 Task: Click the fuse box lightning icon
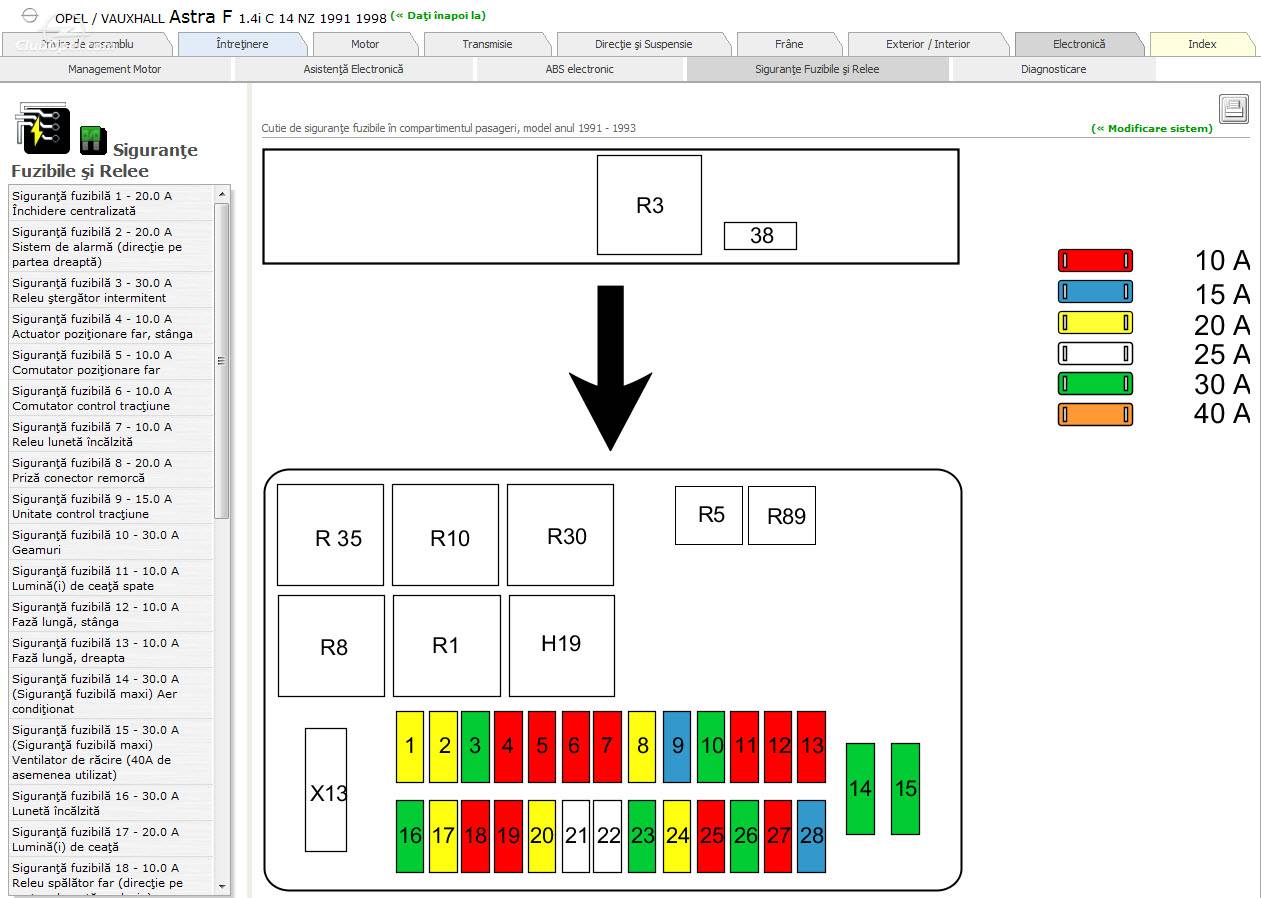pyautogui.click(x=41, y=127)
